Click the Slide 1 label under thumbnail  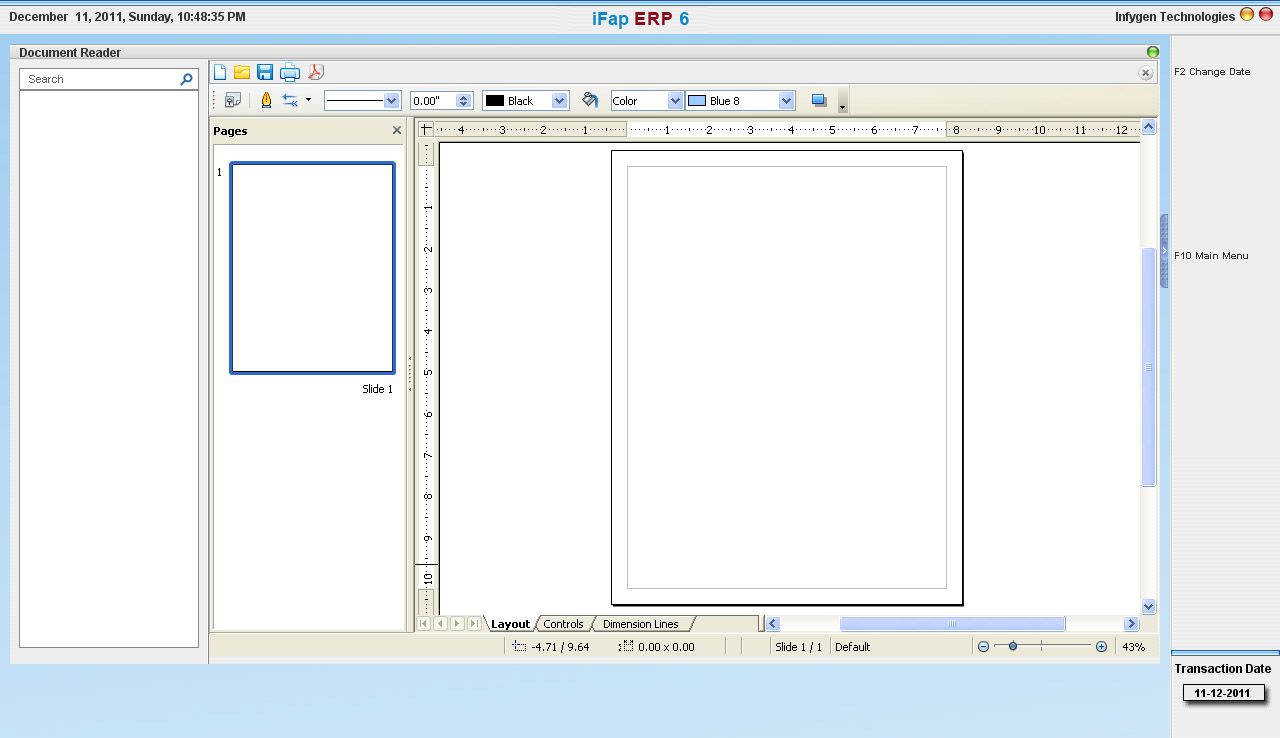377,389
